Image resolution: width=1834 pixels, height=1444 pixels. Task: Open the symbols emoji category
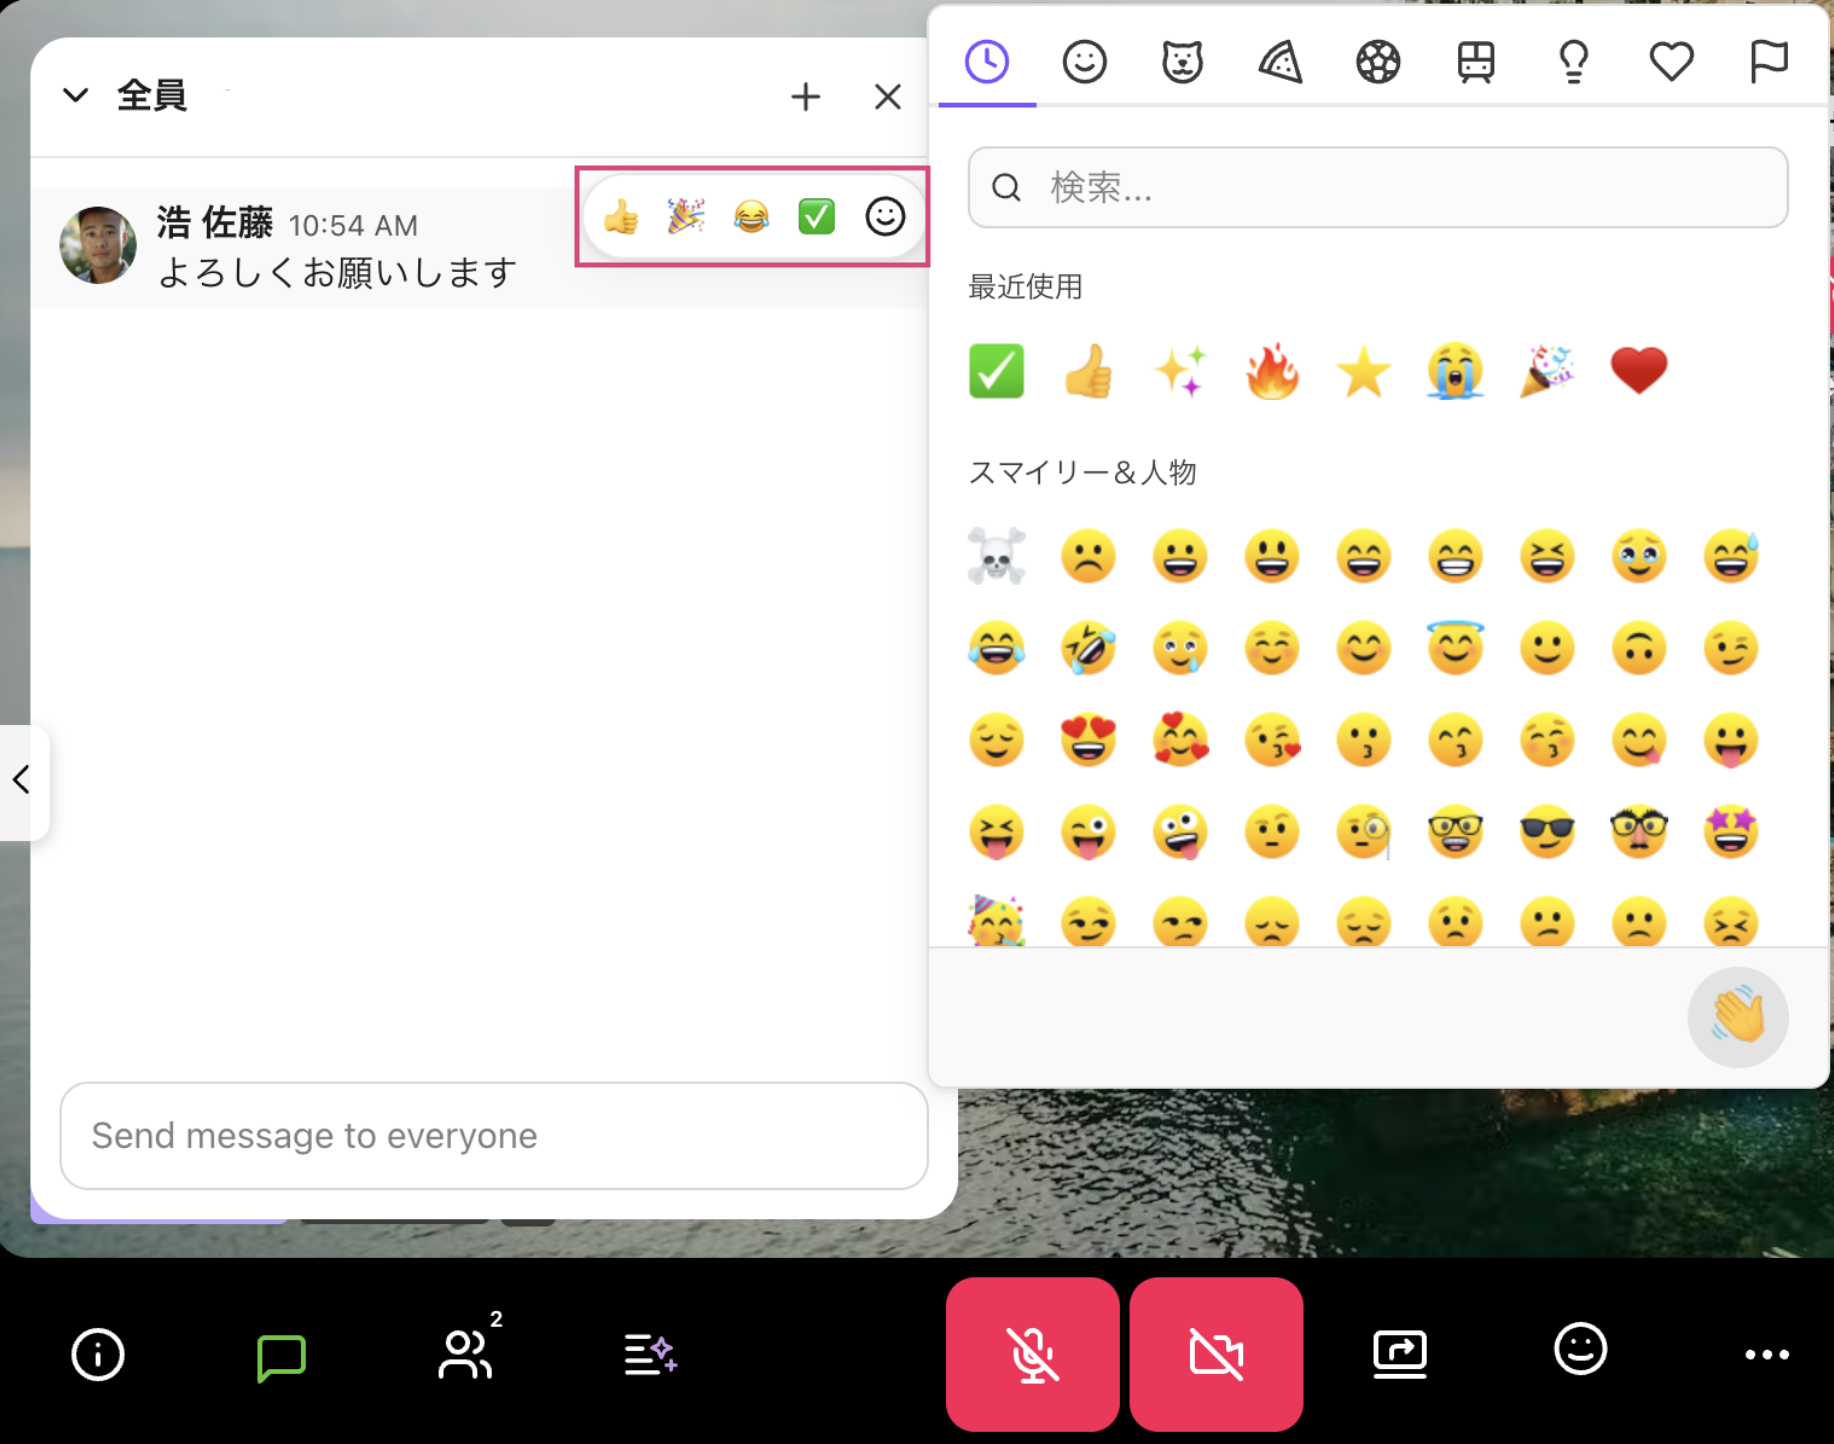point(1671,61)
